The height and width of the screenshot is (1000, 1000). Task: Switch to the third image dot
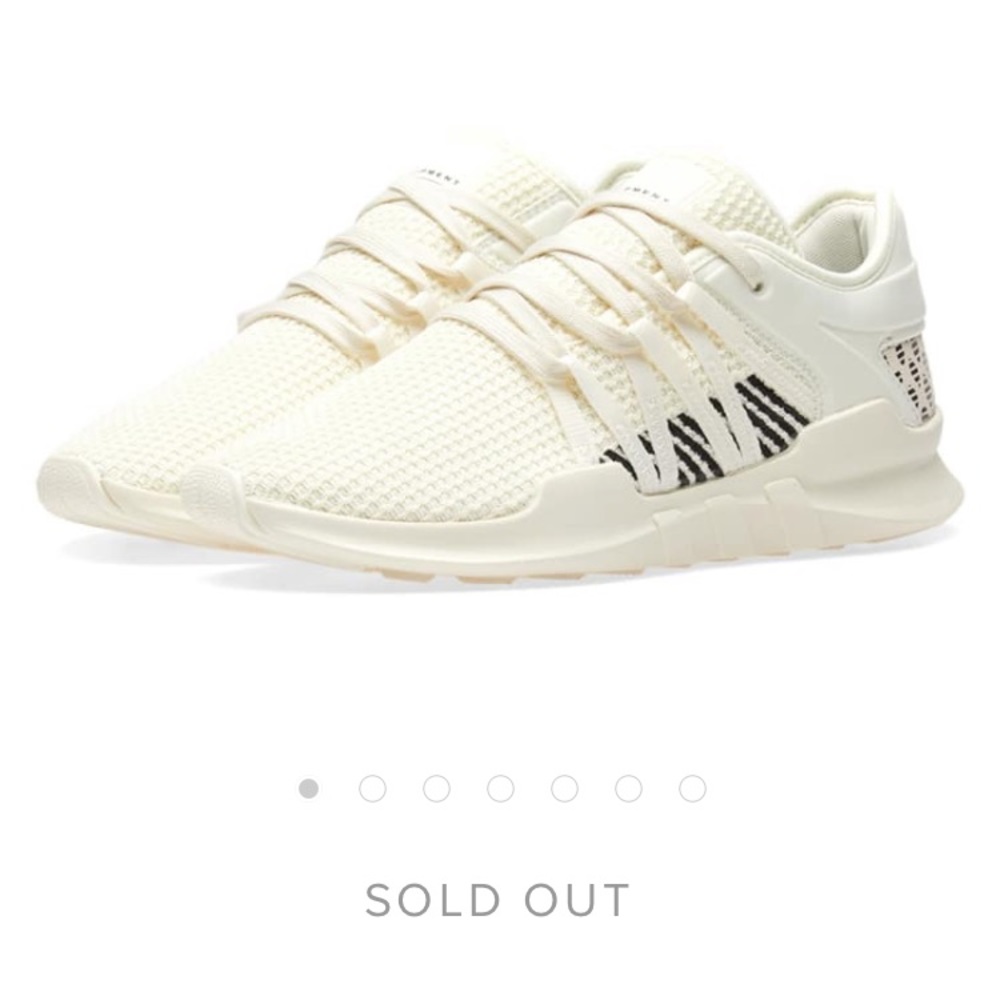(436, 789)
